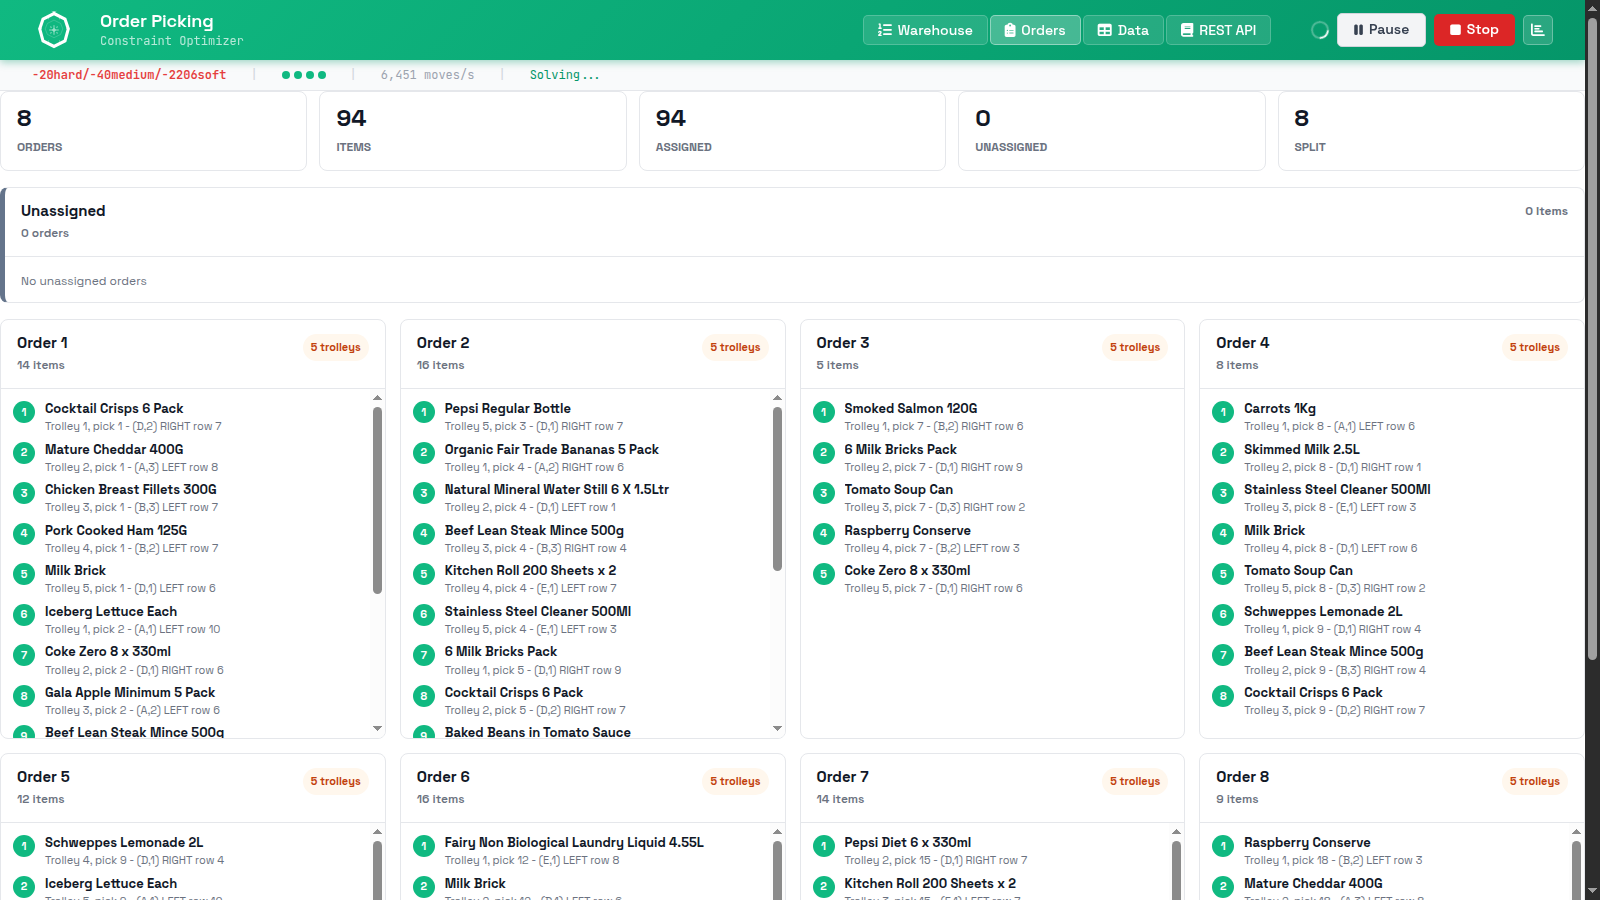Click step 1 badge beside Cocktail Crisps in Order 1
1600x900 pixels.
point(24,412)
